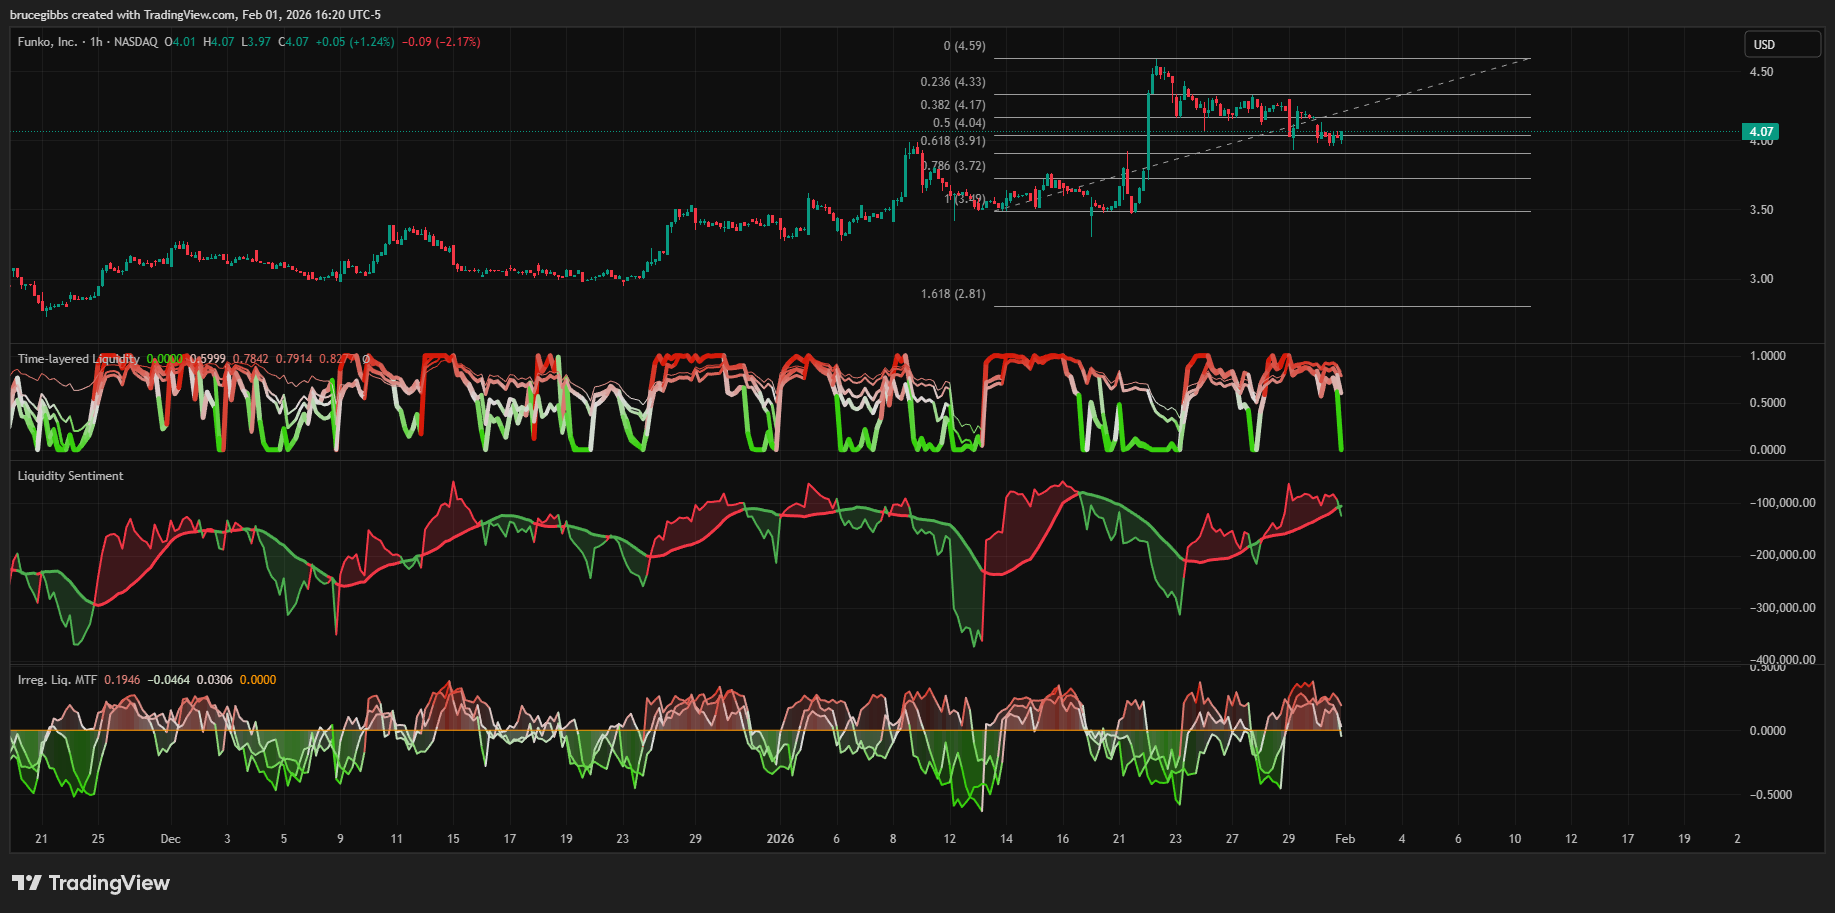Image resolution: width=1835 pixels, height=913 pixels.
Task: Click the TradingView logo icon
Action: point(27,883)
